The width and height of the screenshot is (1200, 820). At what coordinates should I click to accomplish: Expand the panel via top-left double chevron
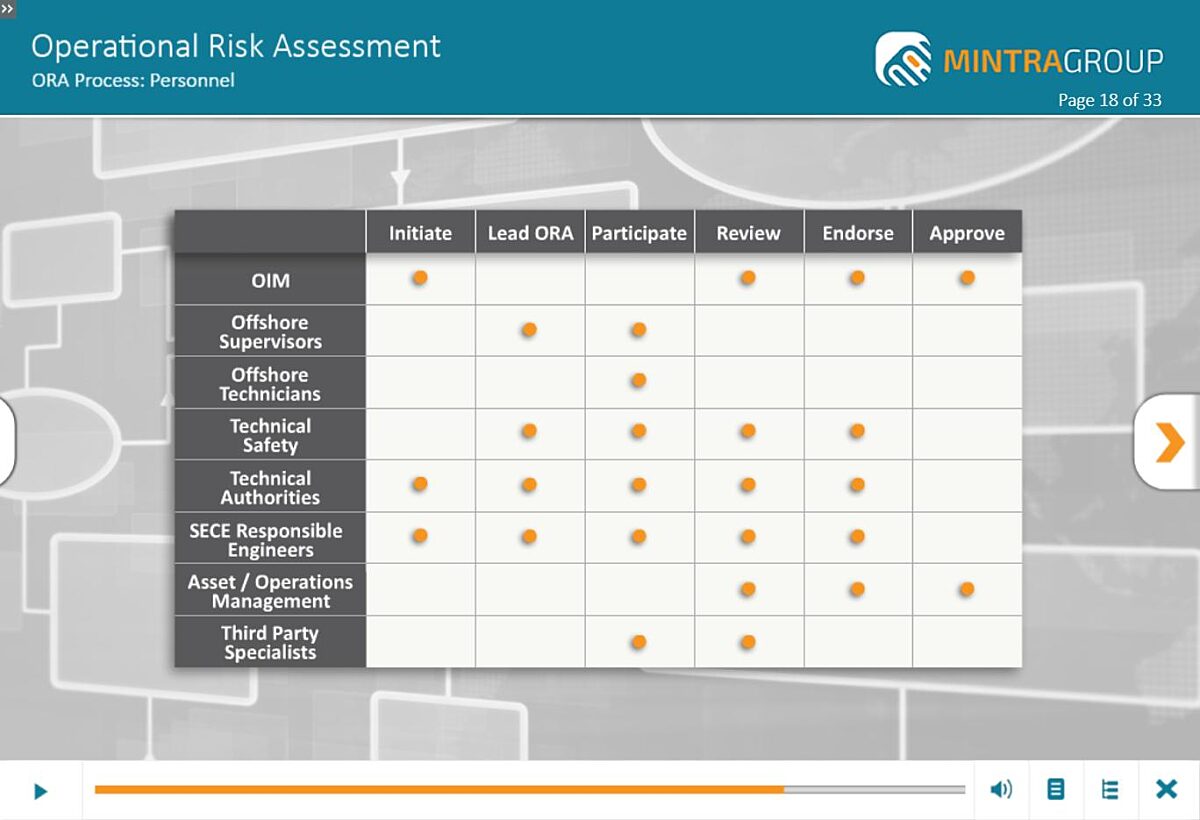pos(8,8)
